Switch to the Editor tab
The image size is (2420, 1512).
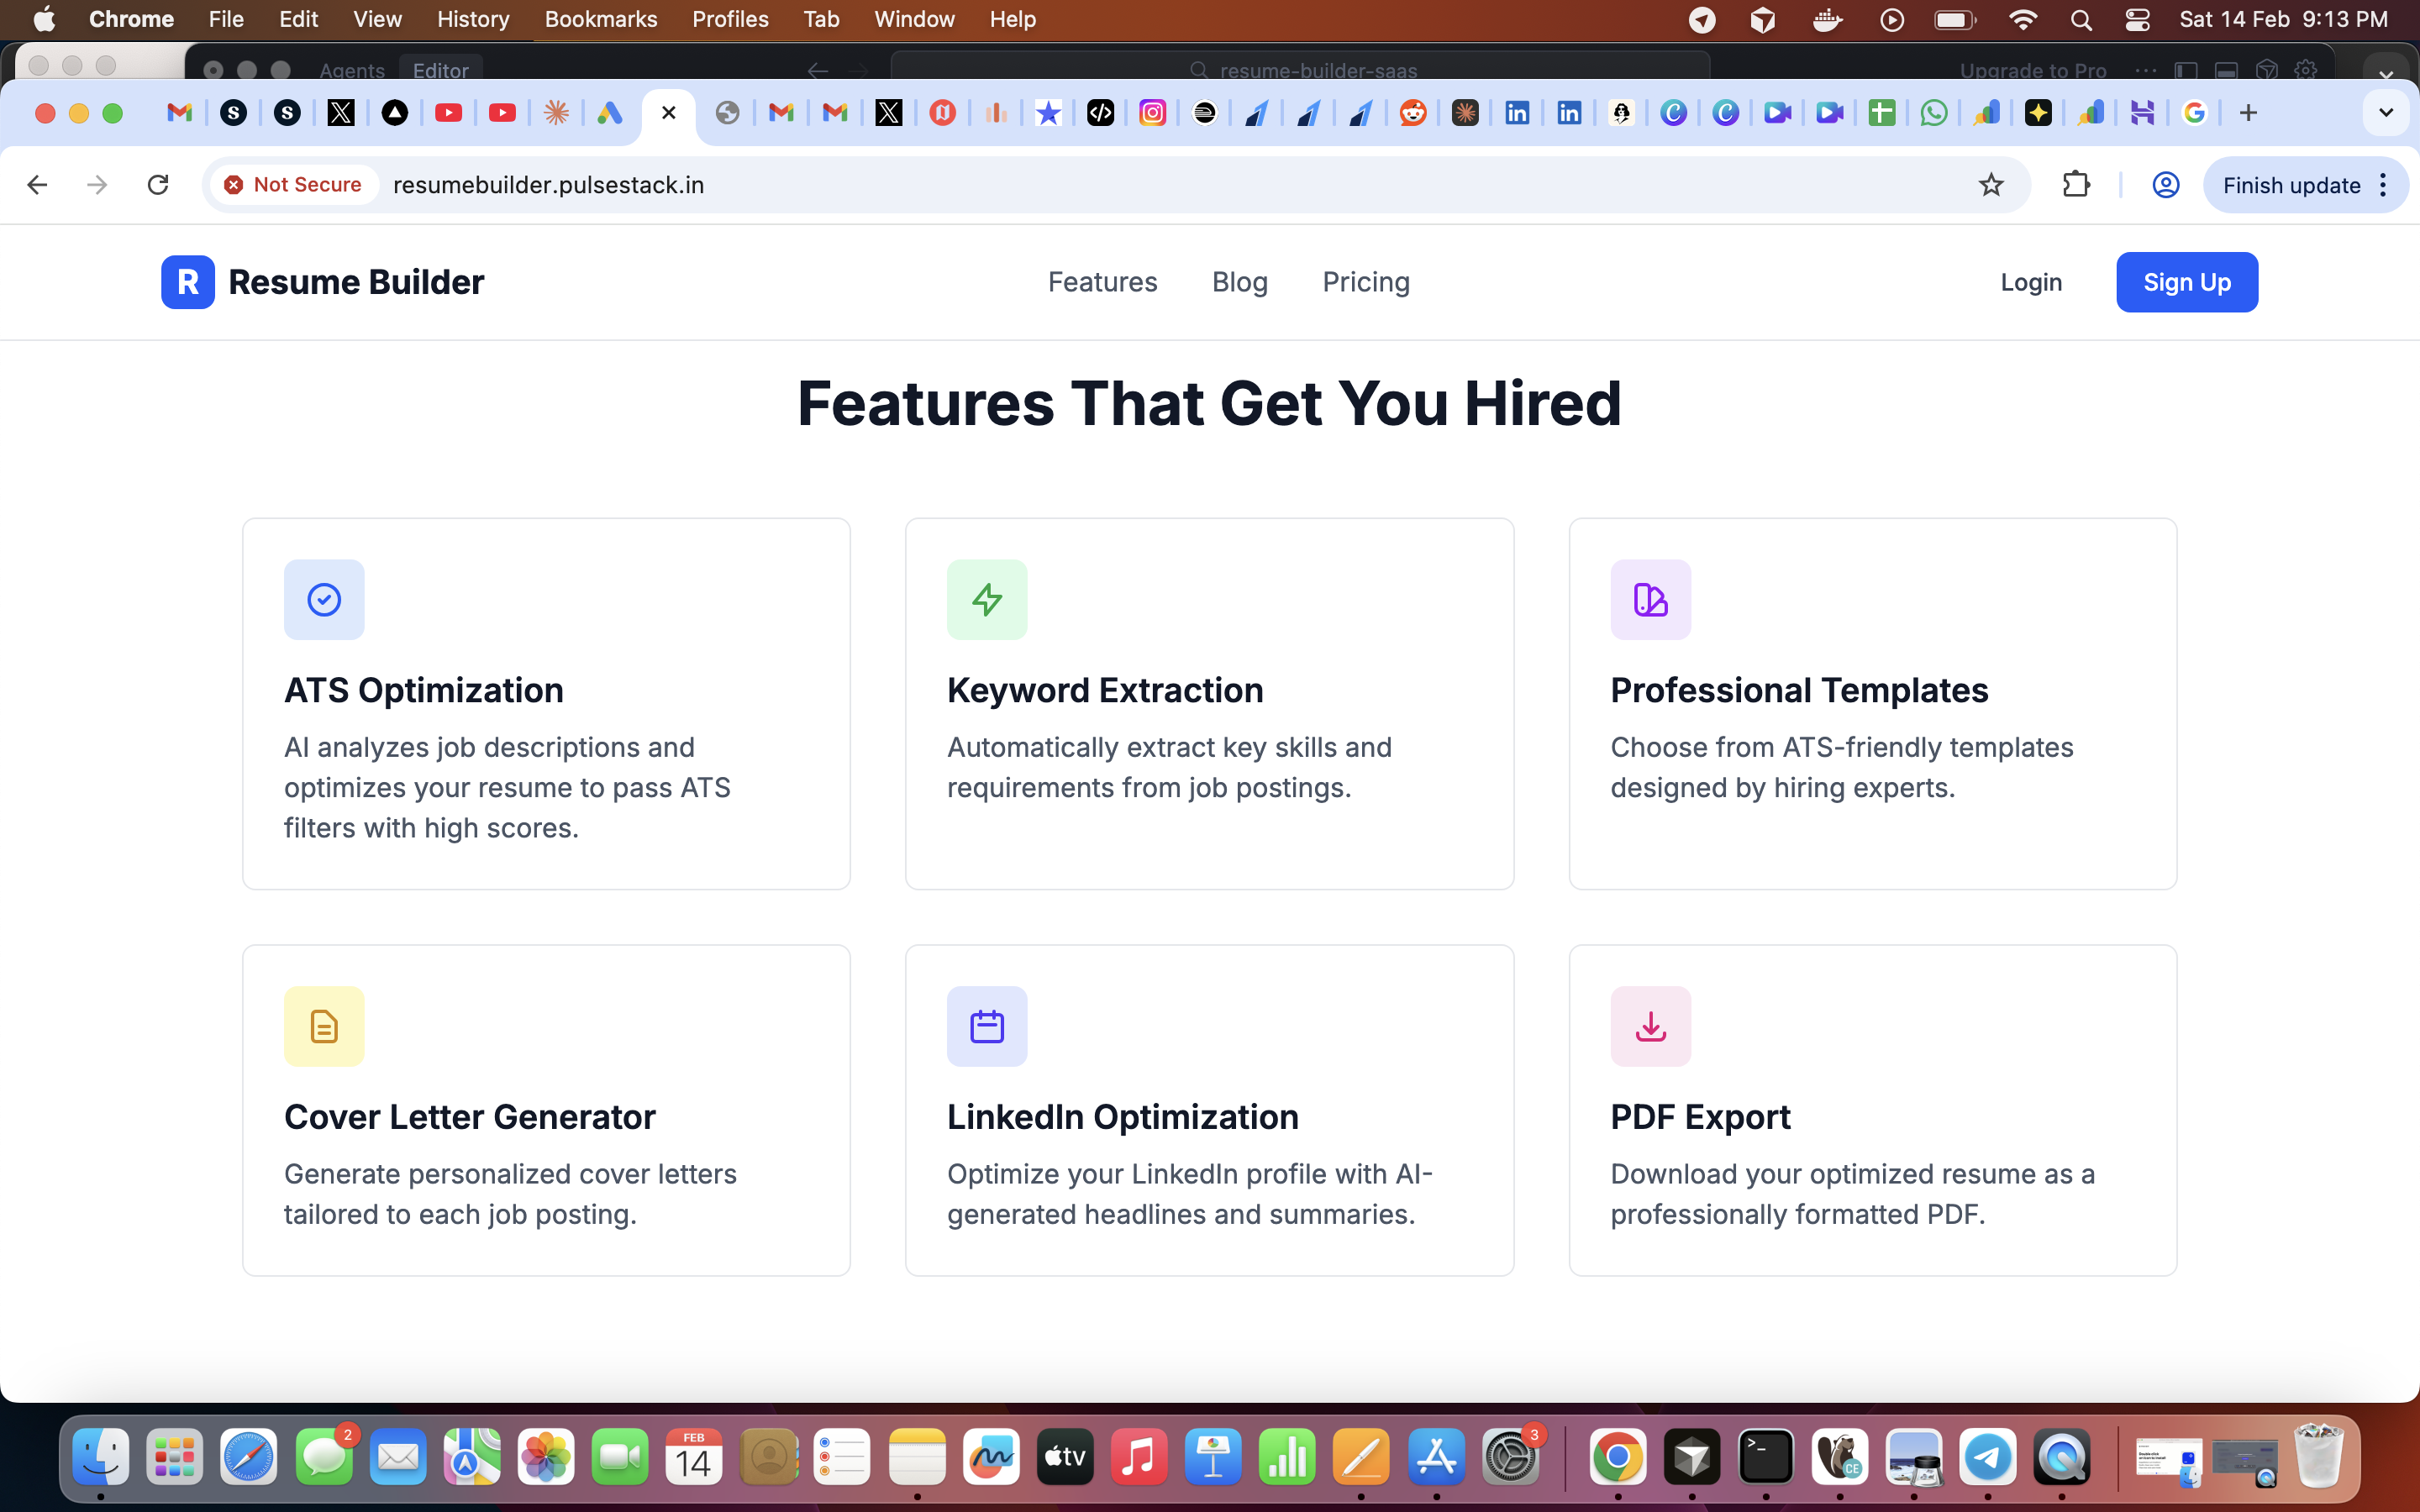[440, 70]
